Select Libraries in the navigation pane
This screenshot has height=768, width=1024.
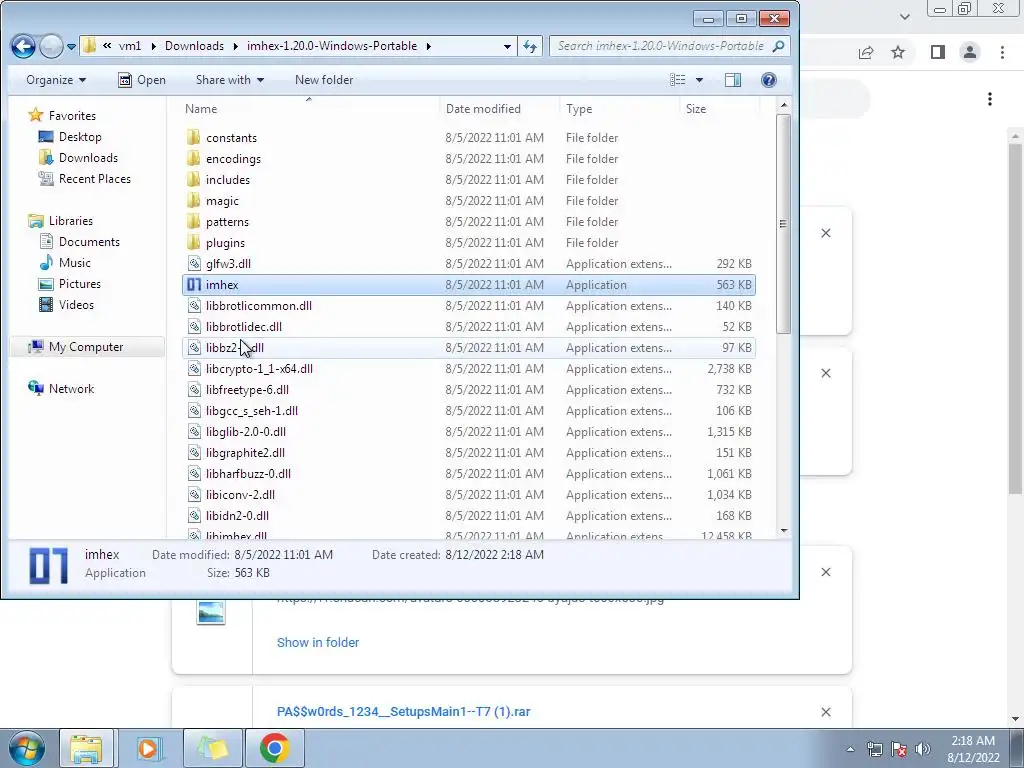71,221
